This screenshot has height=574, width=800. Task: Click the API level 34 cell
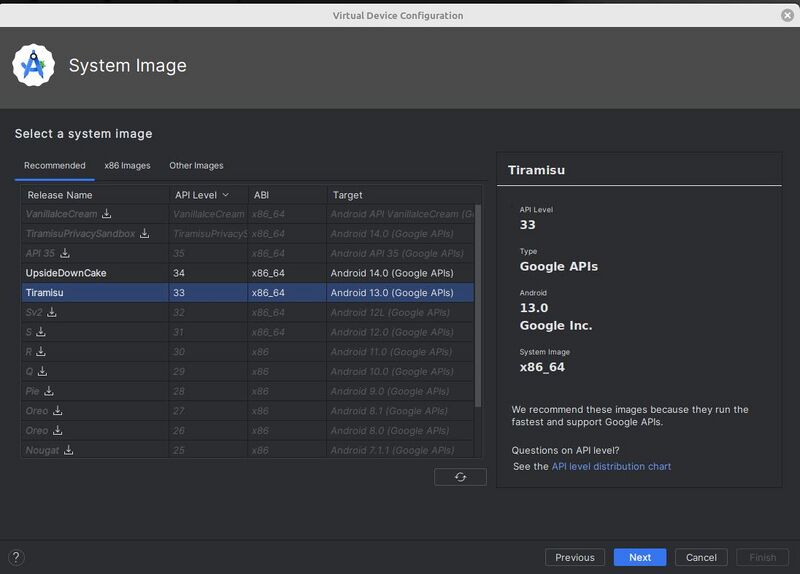click(208, 273)
